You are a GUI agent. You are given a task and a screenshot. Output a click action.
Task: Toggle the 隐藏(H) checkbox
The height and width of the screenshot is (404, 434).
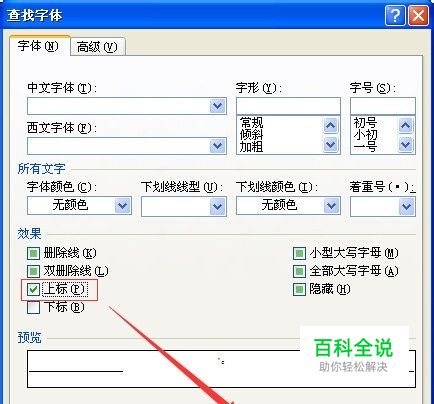(x=299, y=289)
